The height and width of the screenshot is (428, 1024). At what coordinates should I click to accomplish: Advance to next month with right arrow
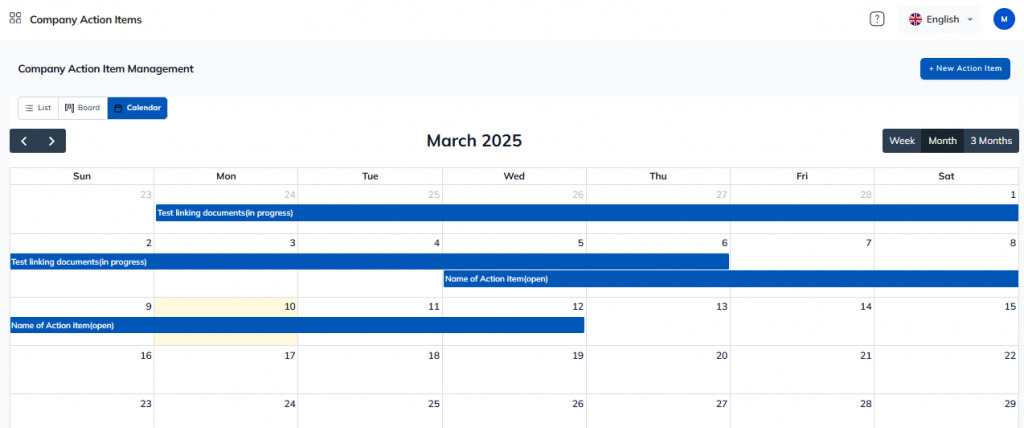coord(52,141)
